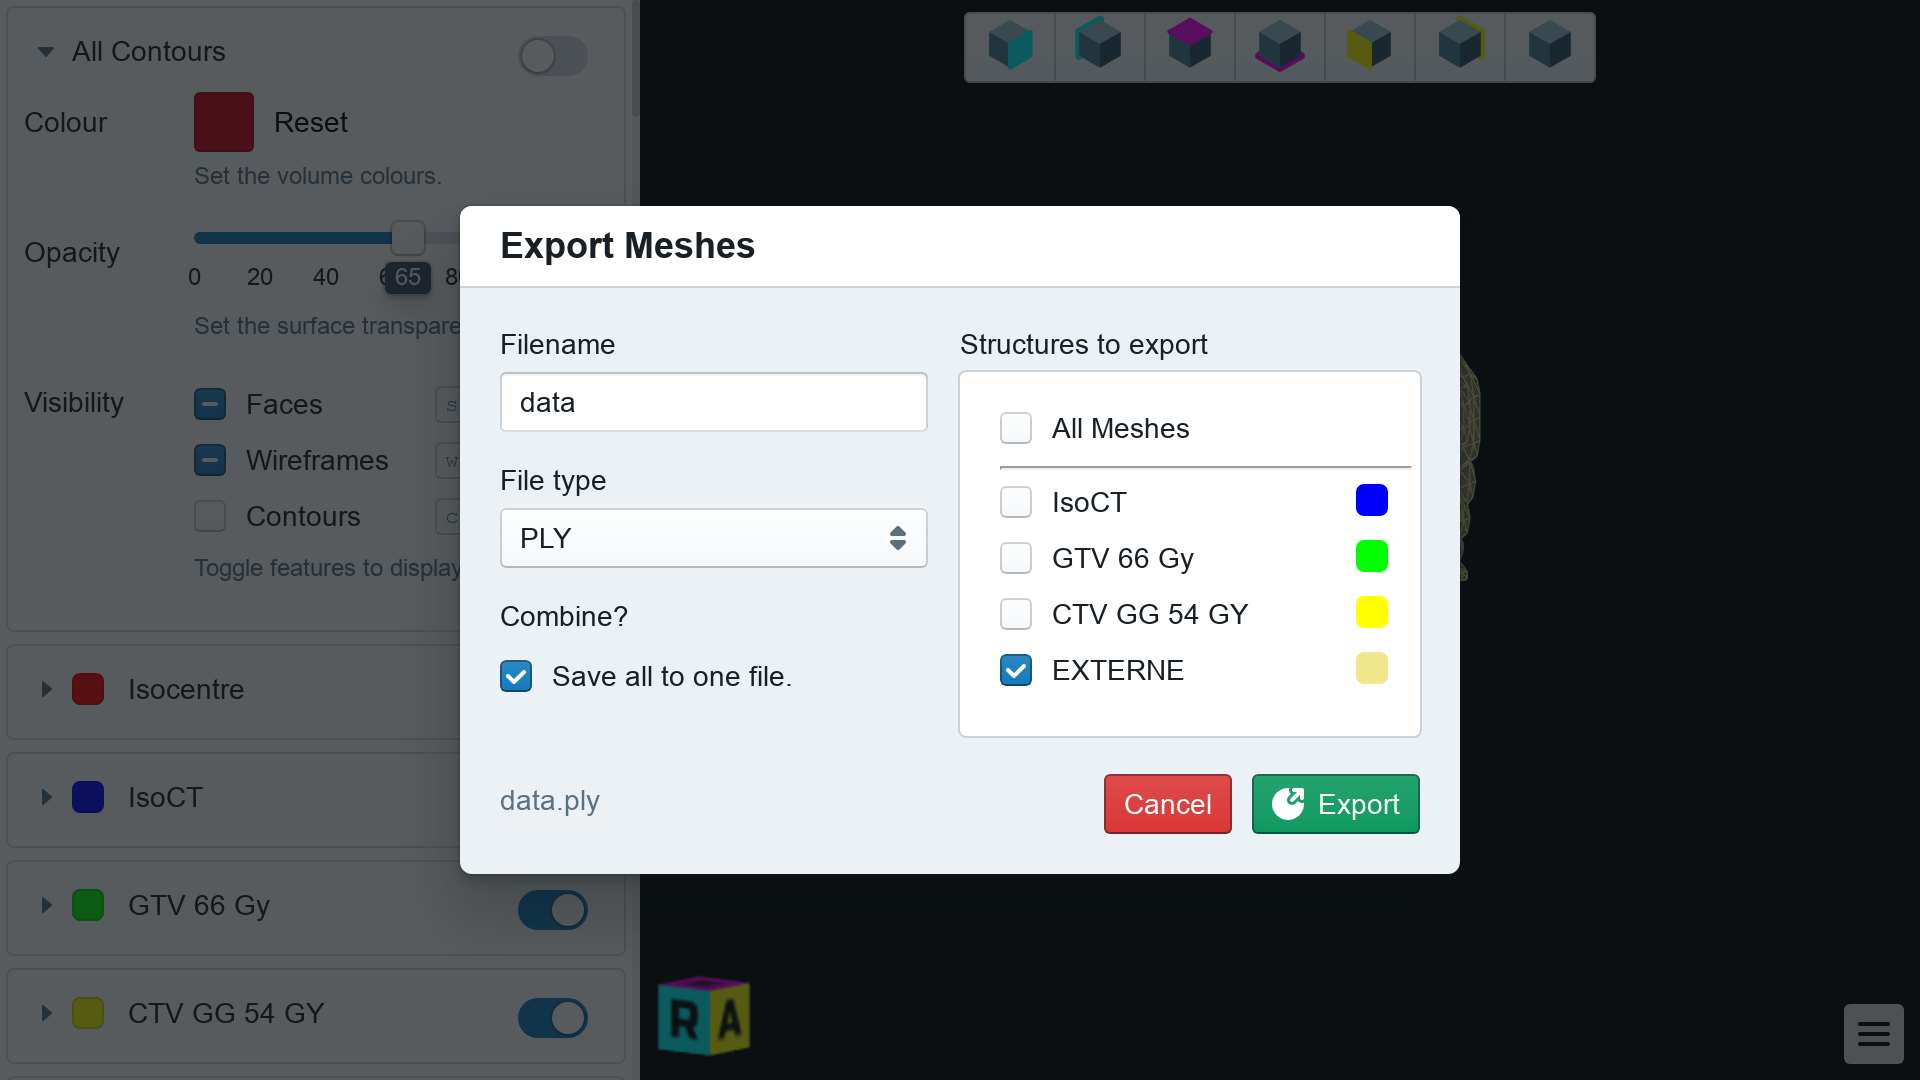Click the green GTV 66 Gy square in sidebar
Screen dimensions: 1920x1080
88,905
